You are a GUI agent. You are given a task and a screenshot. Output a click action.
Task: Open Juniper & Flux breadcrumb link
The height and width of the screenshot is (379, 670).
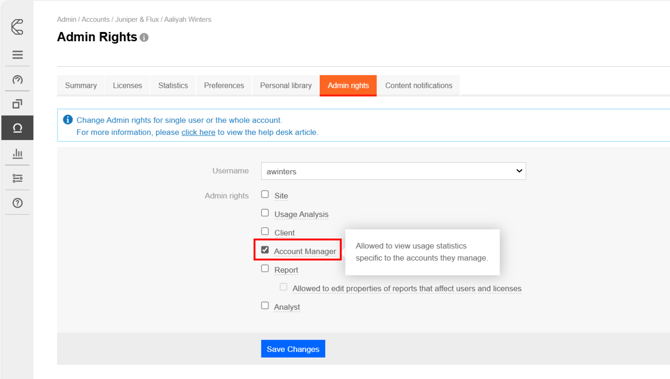(137, 20)
